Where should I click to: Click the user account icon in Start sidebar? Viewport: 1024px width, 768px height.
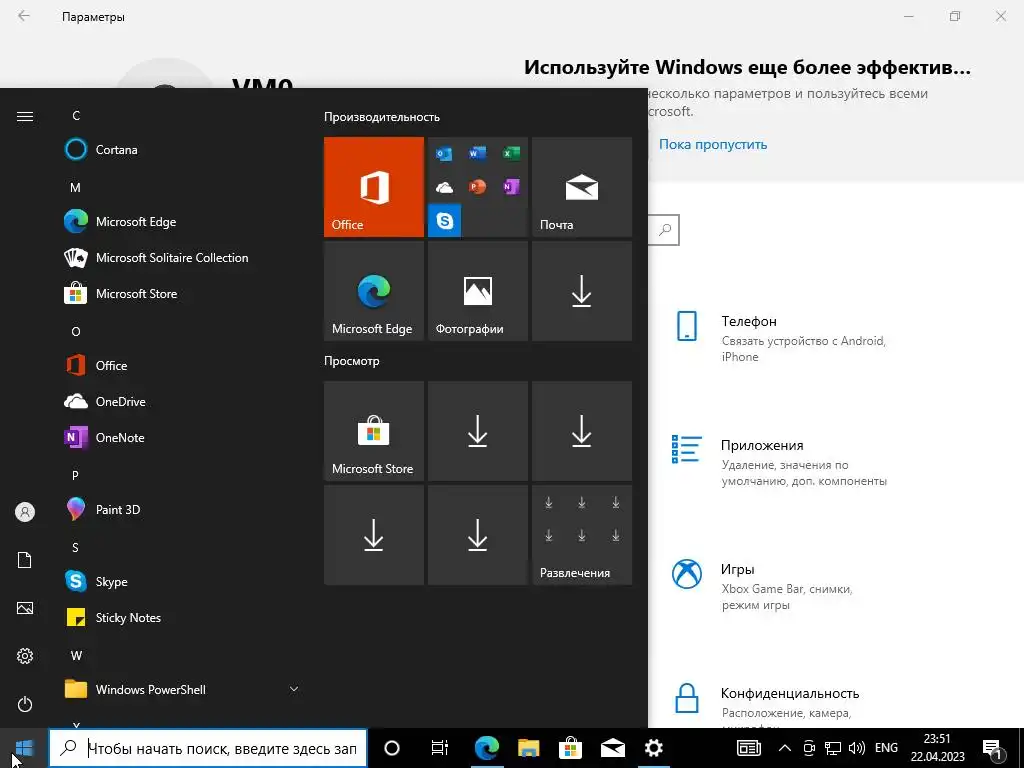(x=25, y=512)
